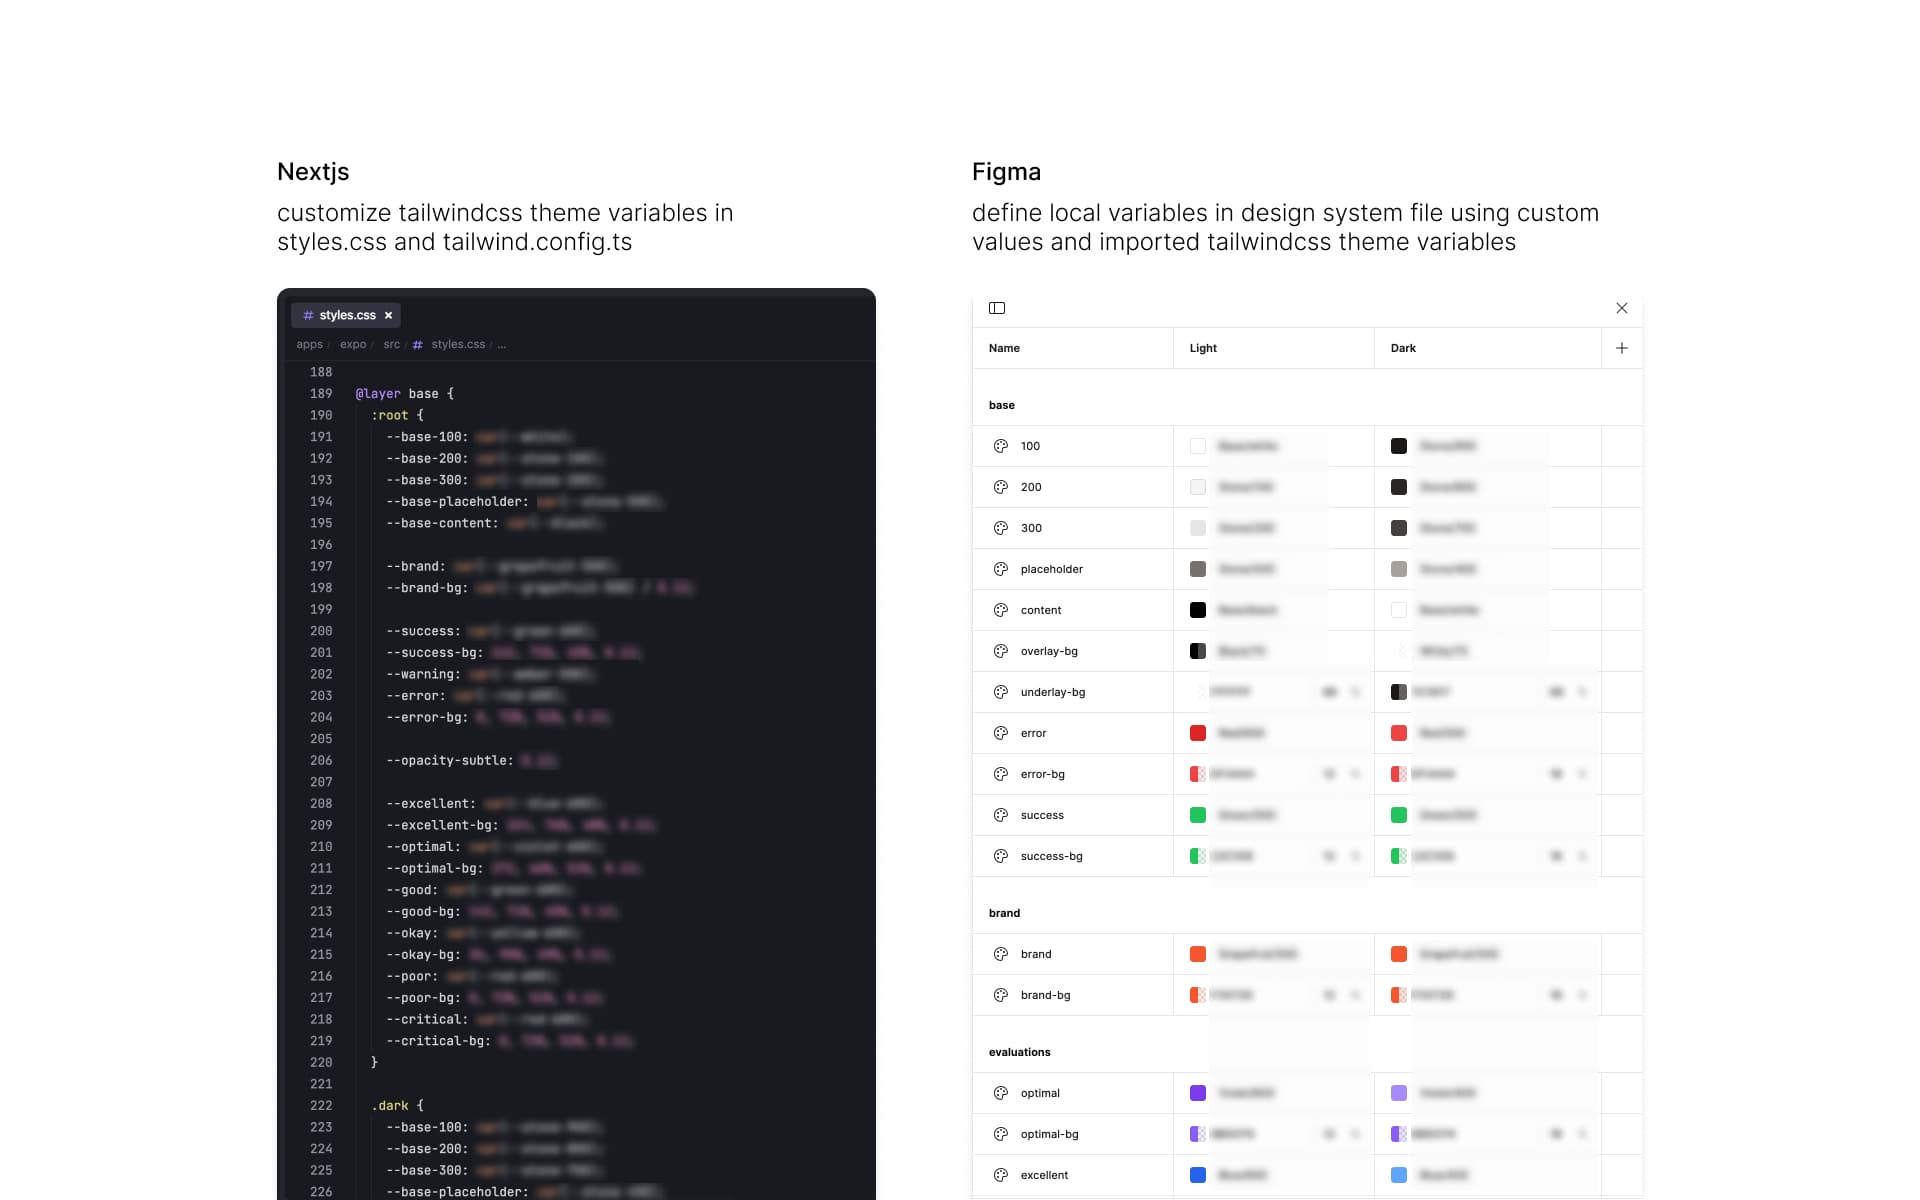Click the plus icon to add a mode

tap(1621, 348)
